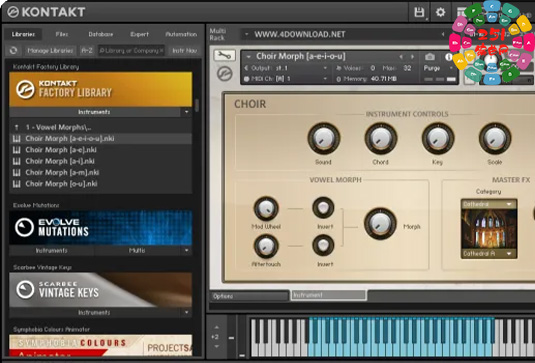The image size is (535, 363).
Task: Click the Scale knob
Action: click(495, 139)
